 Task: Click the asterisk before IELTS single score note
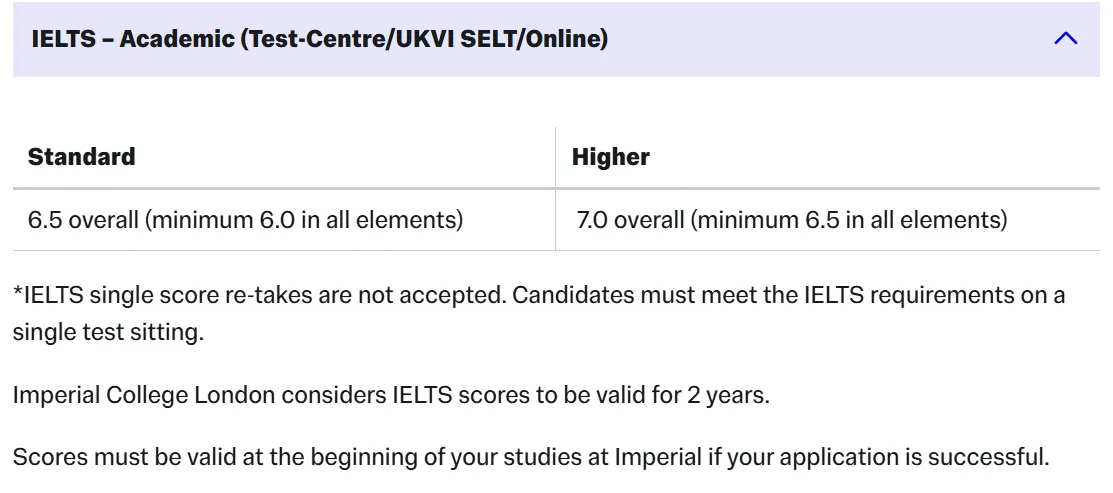click(18, 292)
